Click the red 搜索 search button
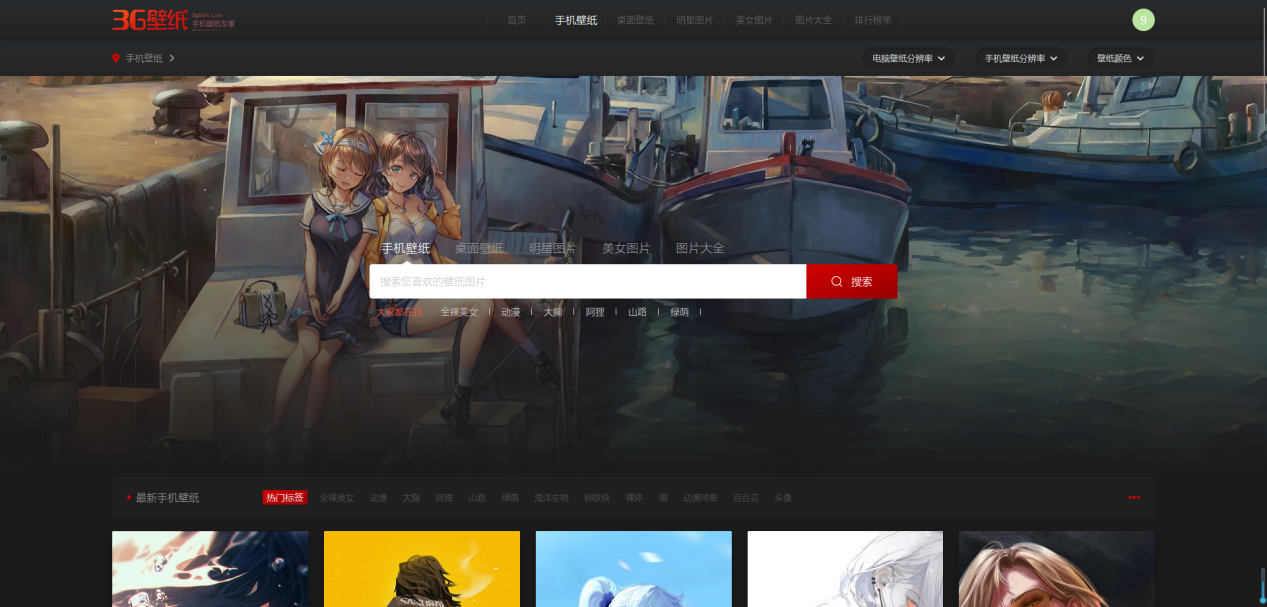Image resolution: width=1267 pixels, height=607 pixels. (x=852, y=281)
